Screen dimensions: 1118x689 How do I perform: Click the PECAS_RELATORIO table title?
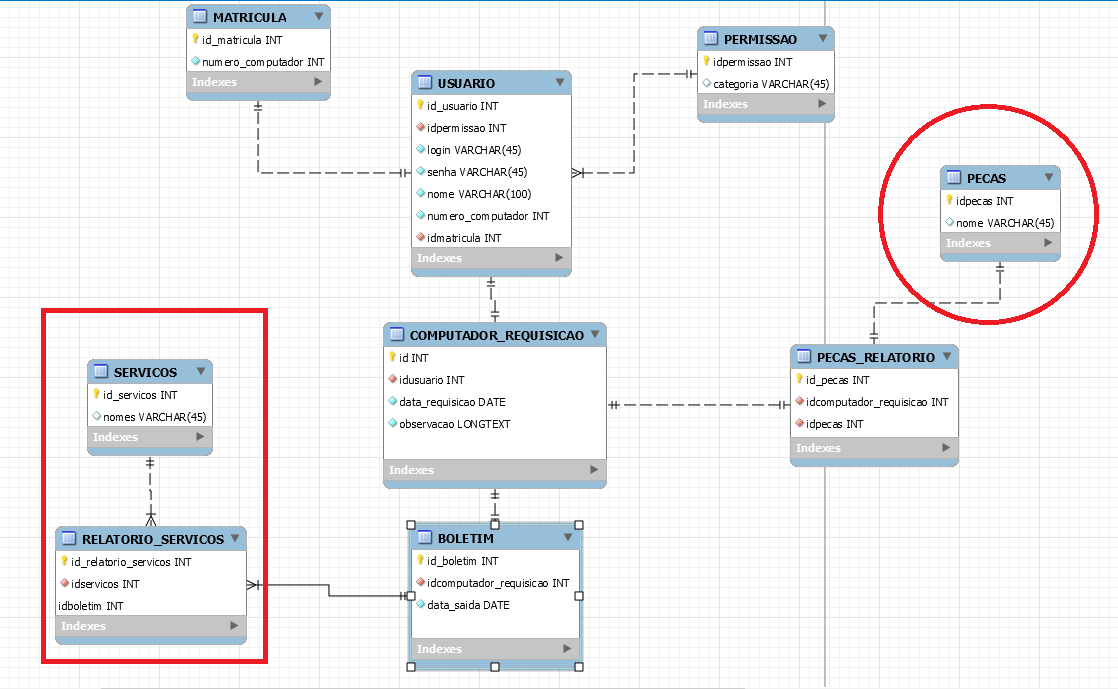876,357
